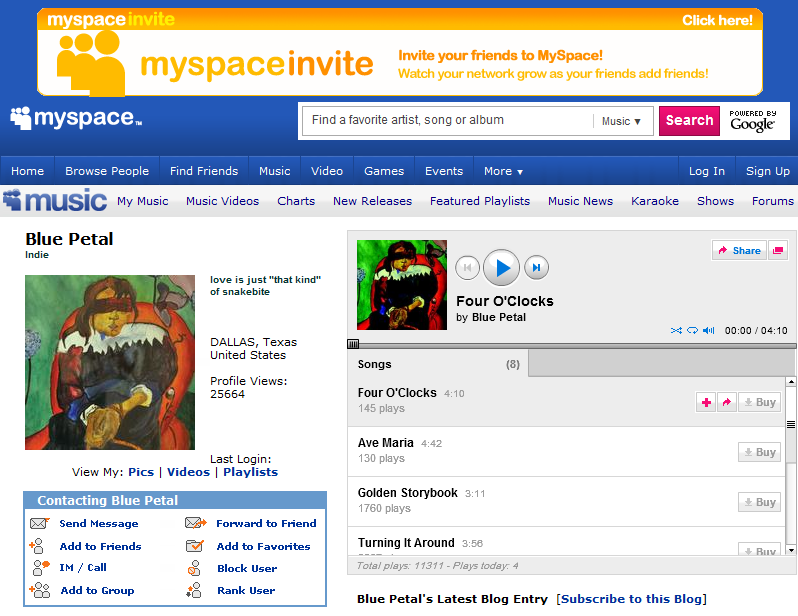Toggle shuffle in the music player
798x616 pixels.
tap(676, 330)
